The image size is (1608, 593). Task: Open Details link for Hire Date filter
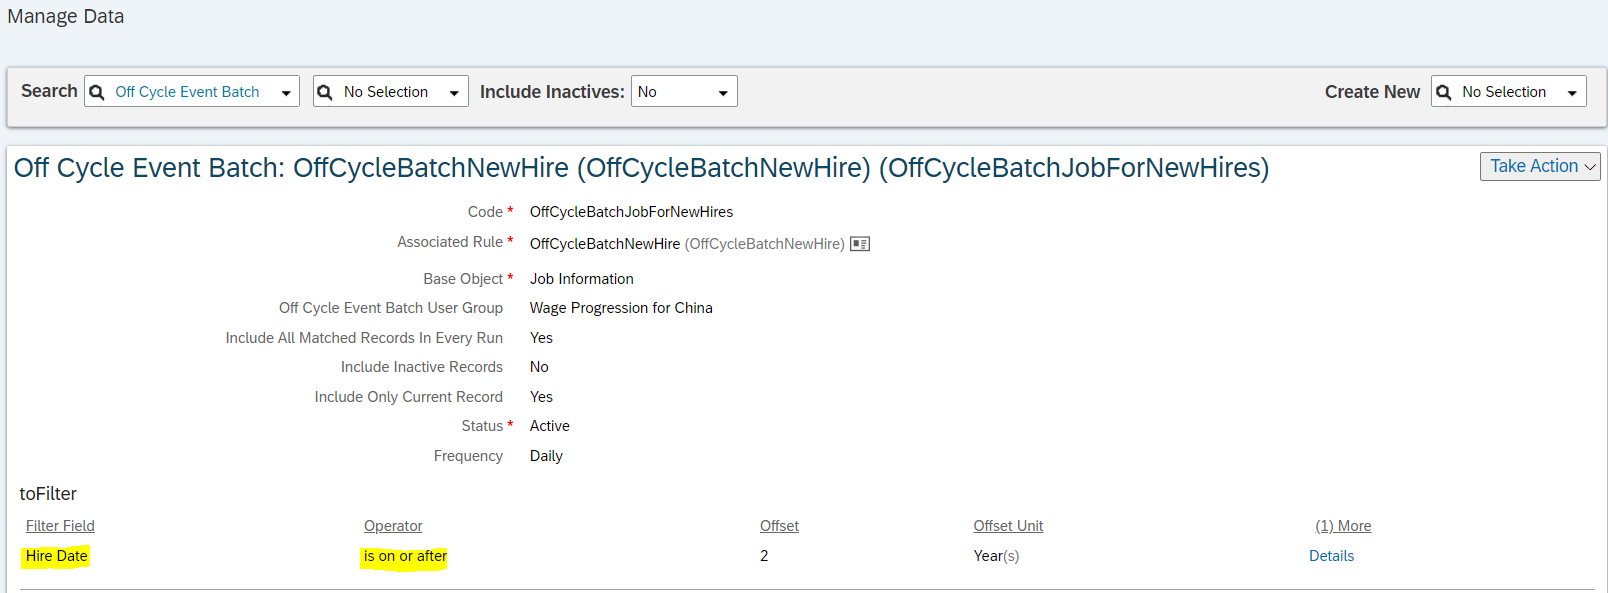click(x=1331, y=556)
